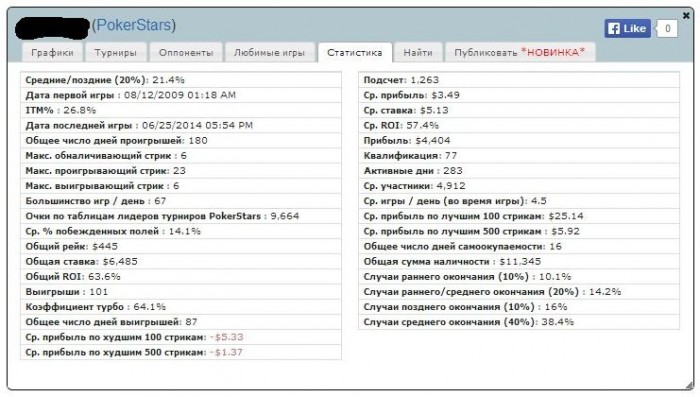Select the Выигрыши 101 row
The image size is (700, 397).
click(181, 292)
